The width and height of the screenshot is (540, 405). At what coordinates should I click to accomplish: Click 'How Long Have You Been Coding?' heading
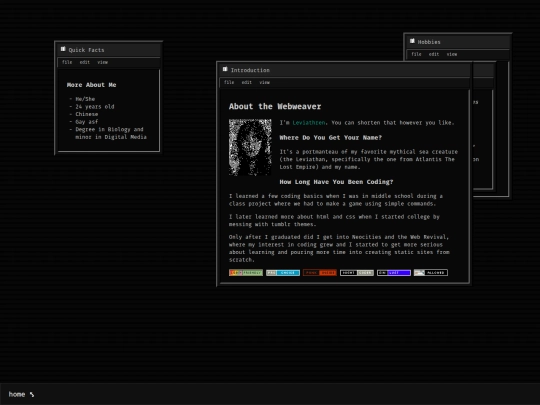pyautogui.click(x=336, y=182)
